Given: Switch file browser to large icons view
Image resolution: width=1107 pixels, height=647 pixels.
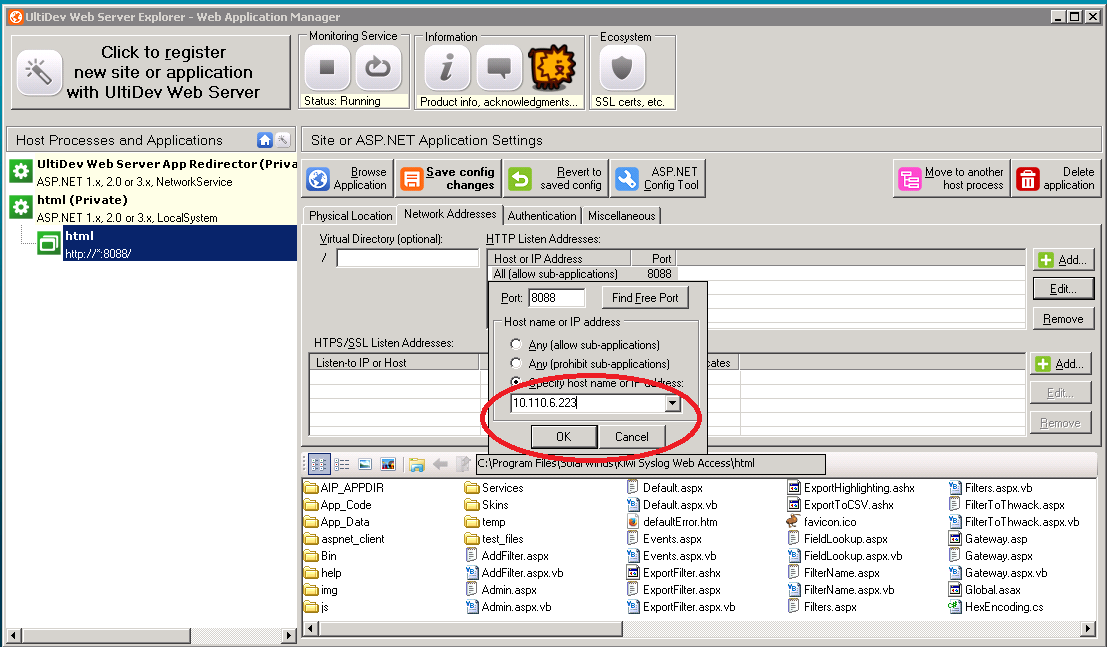Looking at the screenshot, I should tap(319, 464).
